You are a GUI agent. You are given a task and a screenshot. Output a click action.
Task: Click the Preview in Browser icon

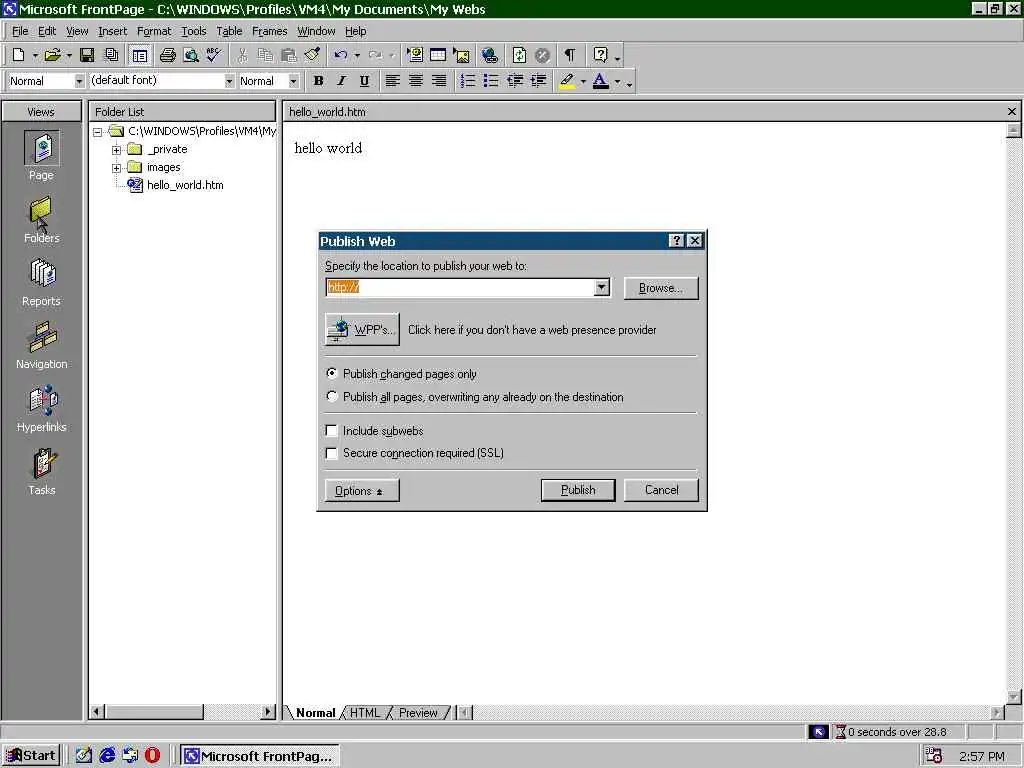pyautogui.click(x=191, y=56)
